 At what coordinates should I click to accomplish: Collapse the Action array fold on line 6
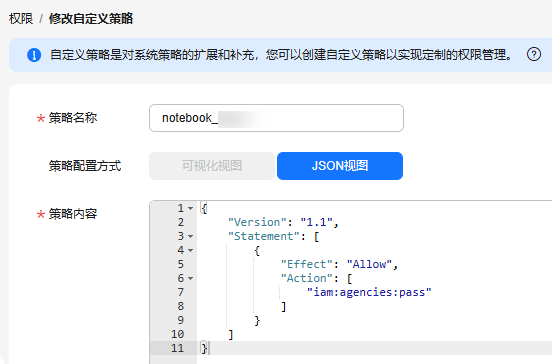click(190, 278)
